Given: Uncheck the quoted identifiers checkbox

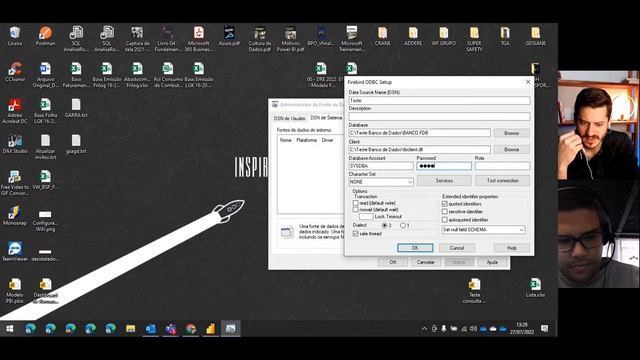Looking at the screenshot, I should [445, 204].
